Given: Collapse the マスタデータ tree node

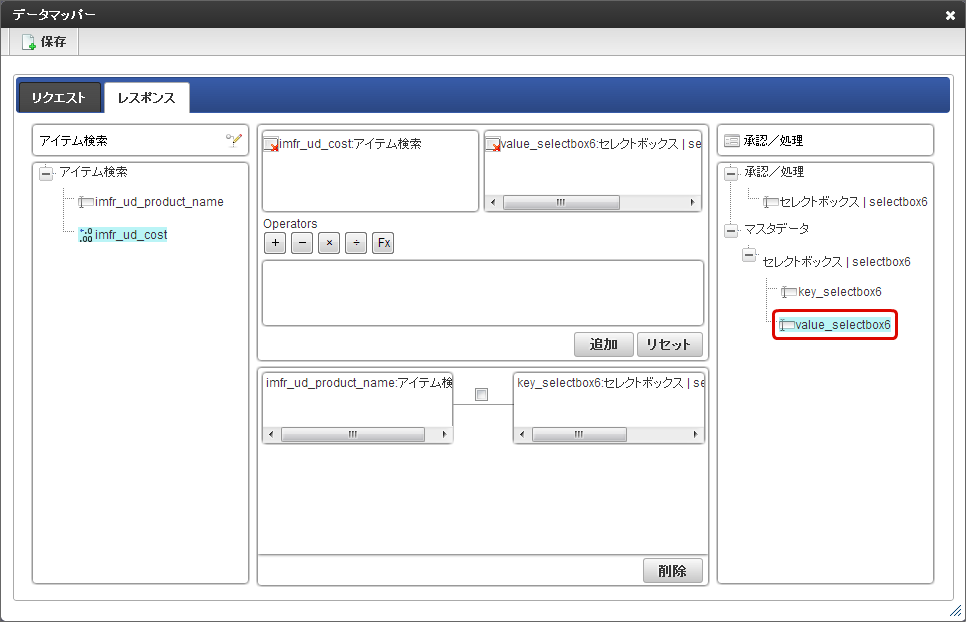Looking at the screenshot, I should (x=731, y=230).
